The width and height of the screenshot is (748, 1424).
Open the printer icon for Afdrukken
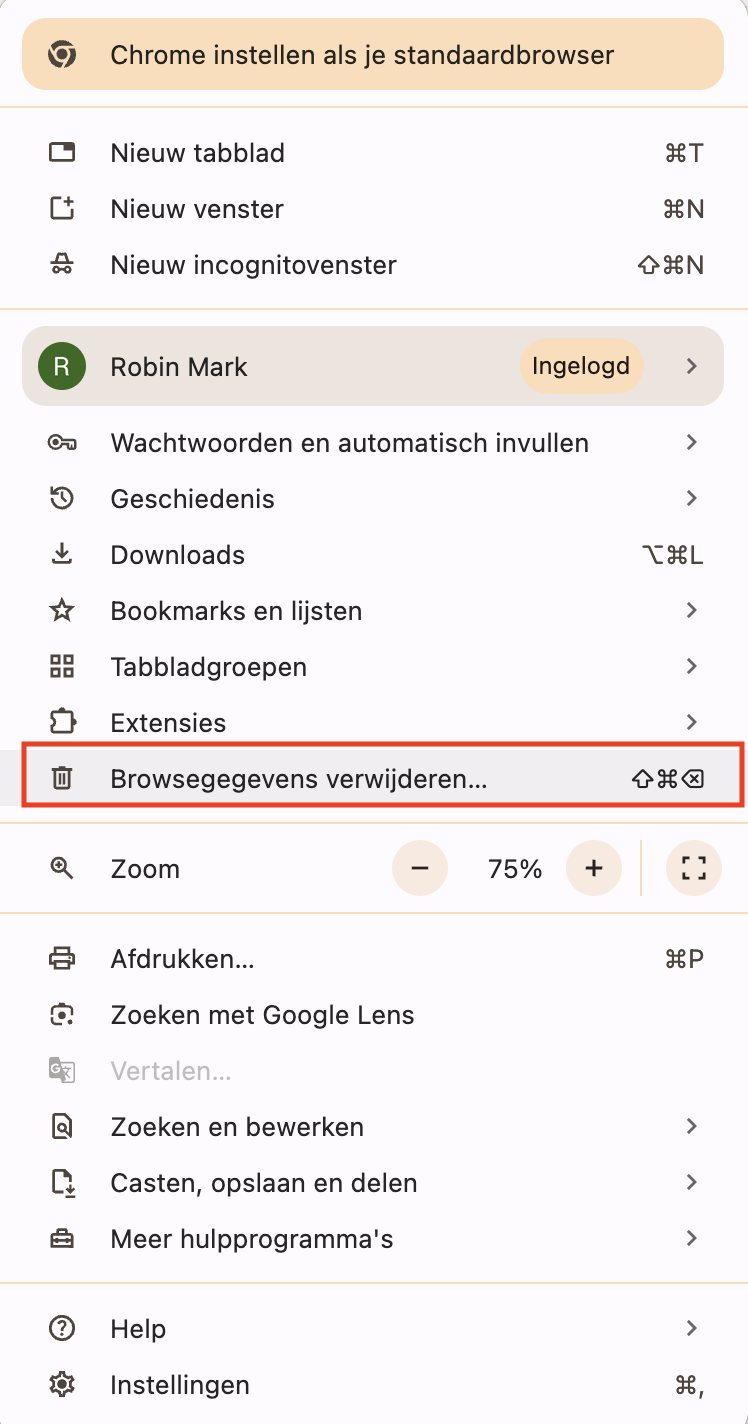[x=62, y=958]
